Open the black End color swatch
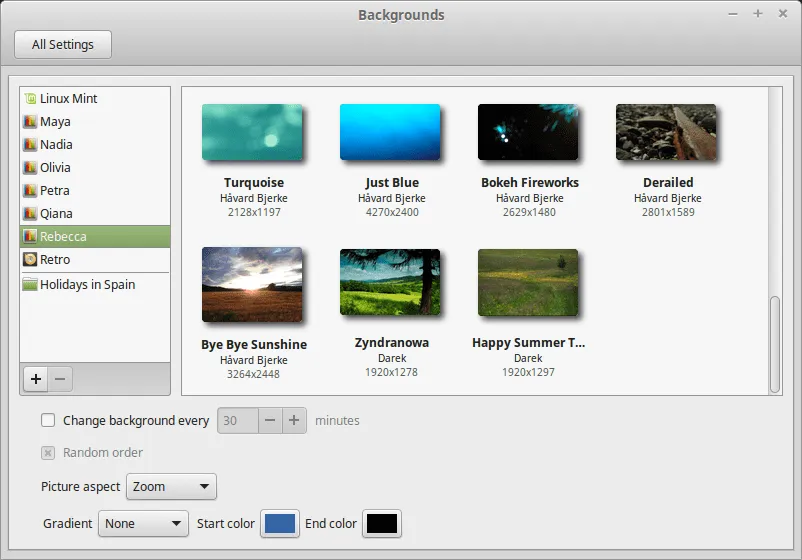 point(382,524)
